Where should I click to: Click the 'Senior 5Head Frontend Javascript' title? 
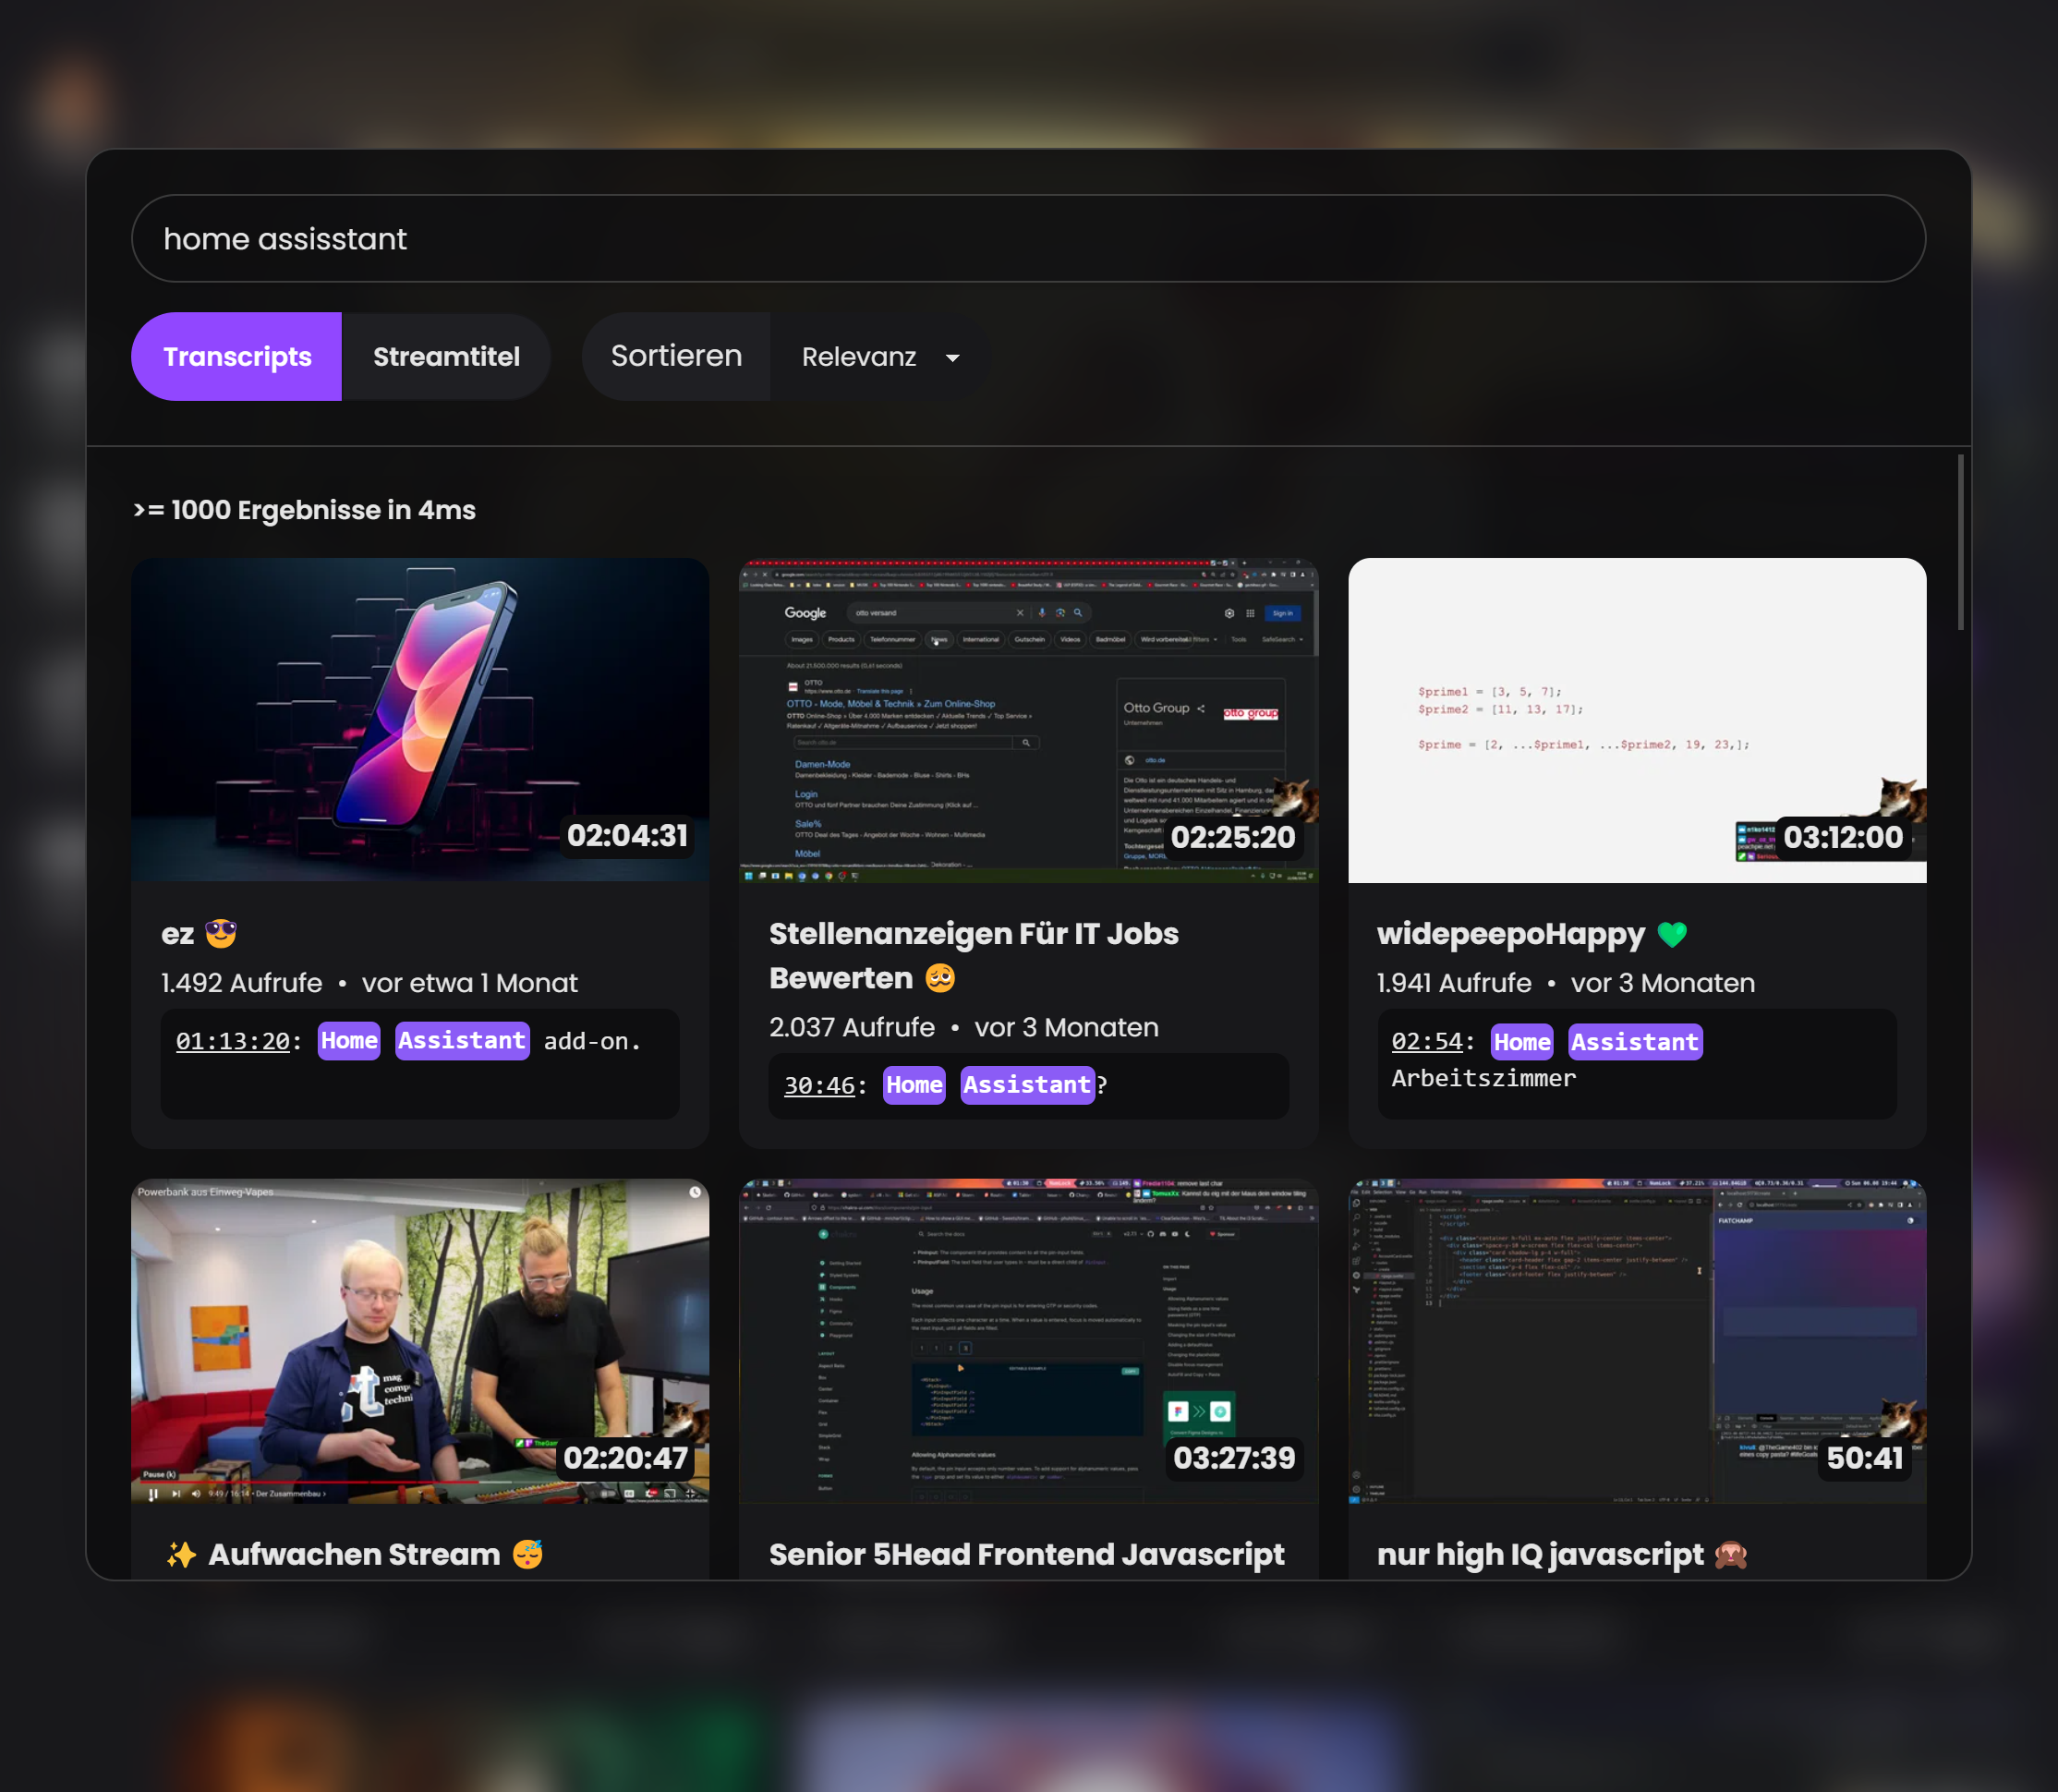coord(1026,1554)
